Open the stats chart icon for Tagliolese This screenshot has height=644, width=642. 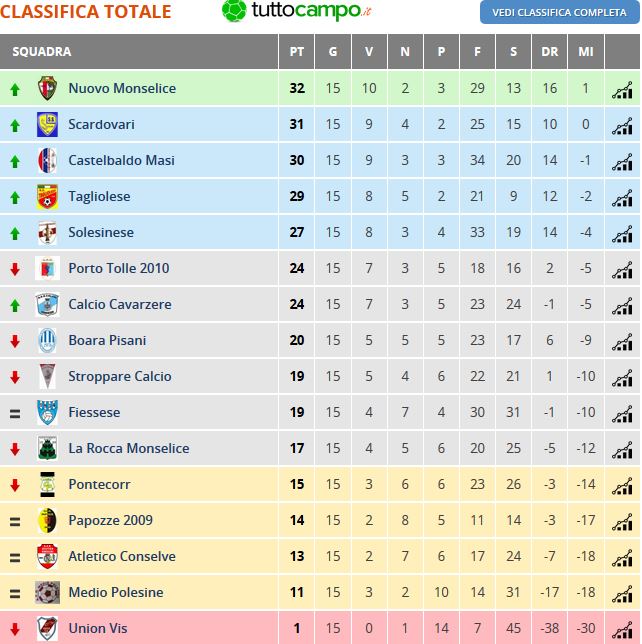[622, 198]
